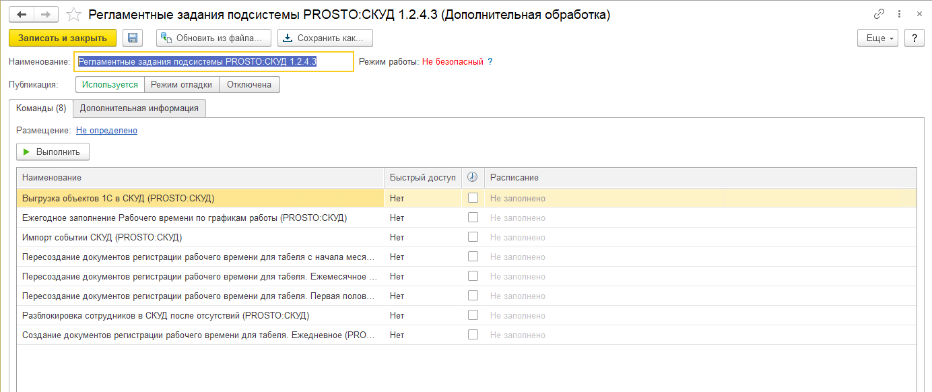Screen dimensions: 932x392
Task: Sort by the Наименование column header
Action: [201, 178]
